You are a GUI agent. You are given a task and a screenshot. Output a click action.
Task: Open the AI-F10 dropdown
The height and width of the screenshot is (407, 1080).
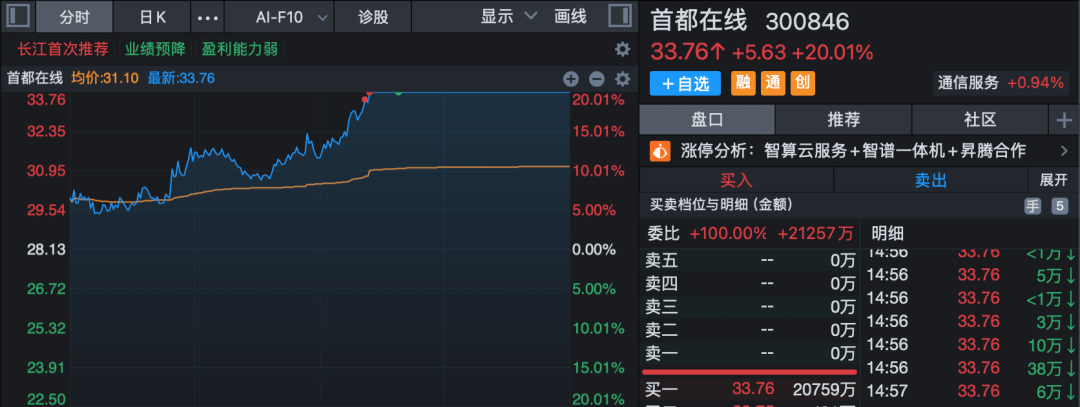tap(291, 17)
